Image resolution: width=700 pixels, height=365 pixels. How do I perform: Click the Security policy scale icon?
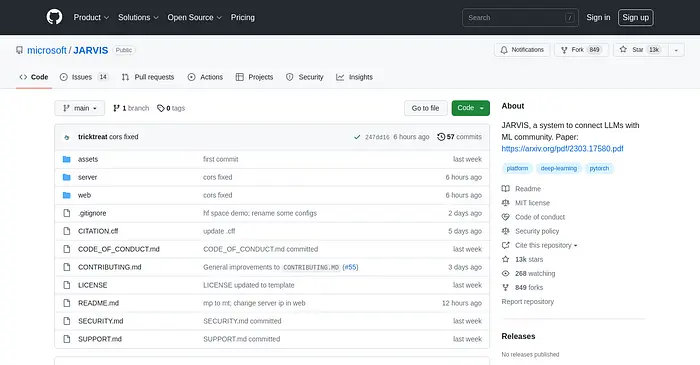(505, 231)
